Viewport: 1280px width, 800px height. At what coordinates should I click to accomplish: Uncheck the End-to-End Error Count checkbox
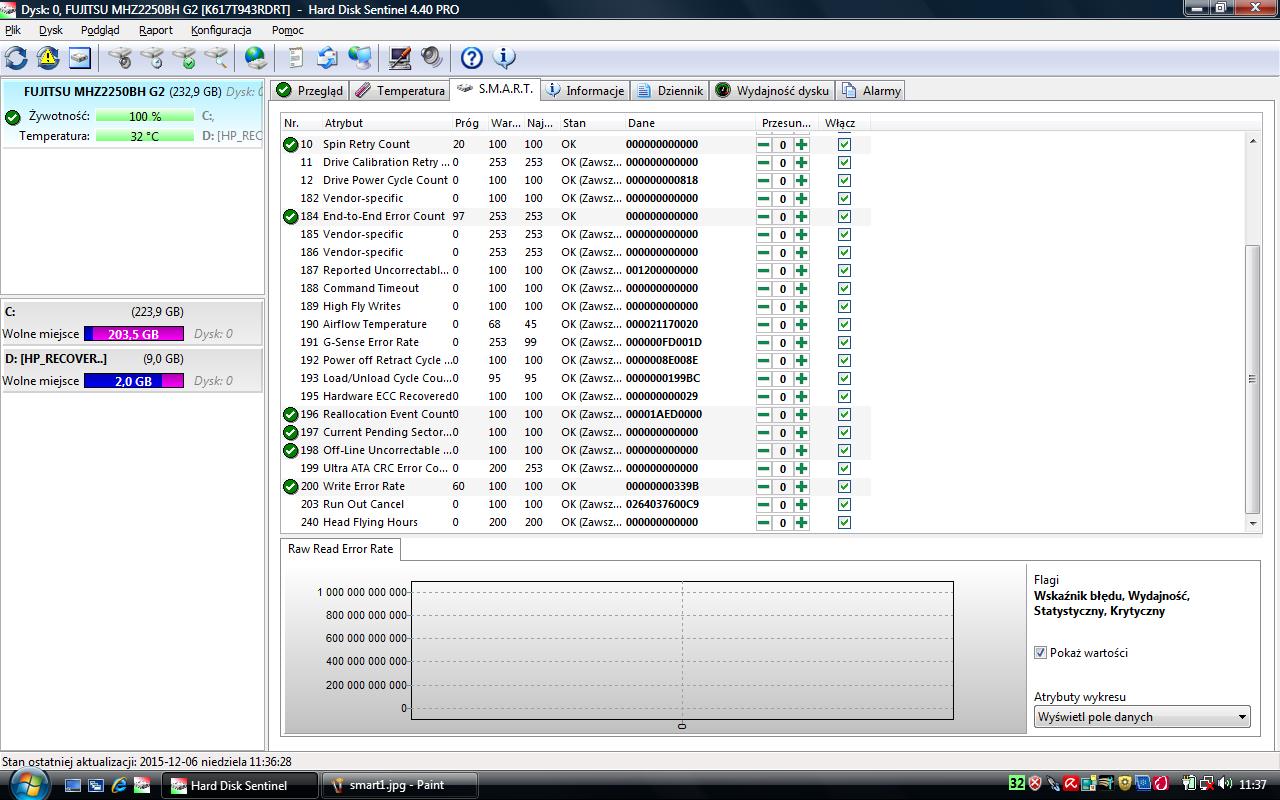(x=844, y=217)
